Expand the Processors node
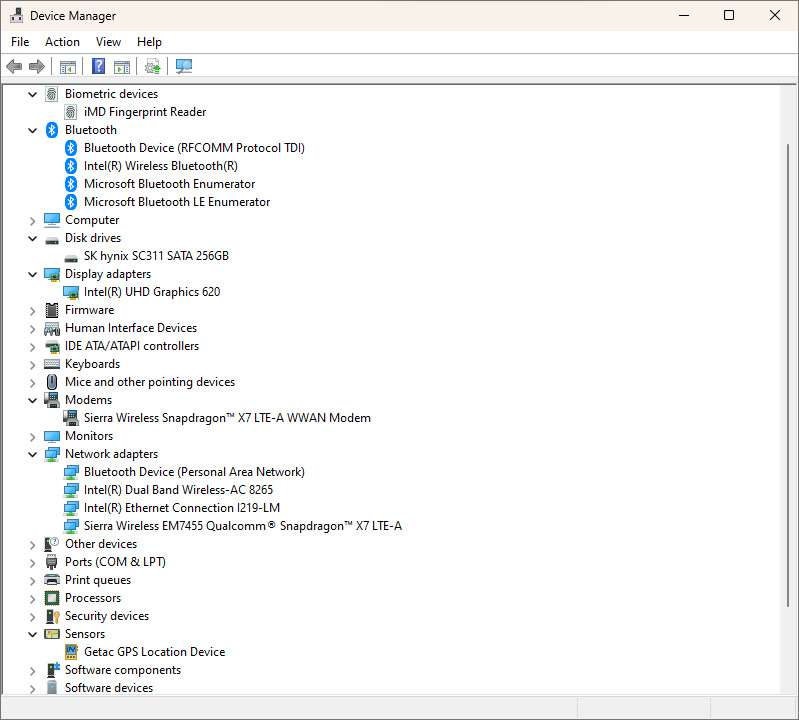799x720 pixels. click(x=33, y=599)
